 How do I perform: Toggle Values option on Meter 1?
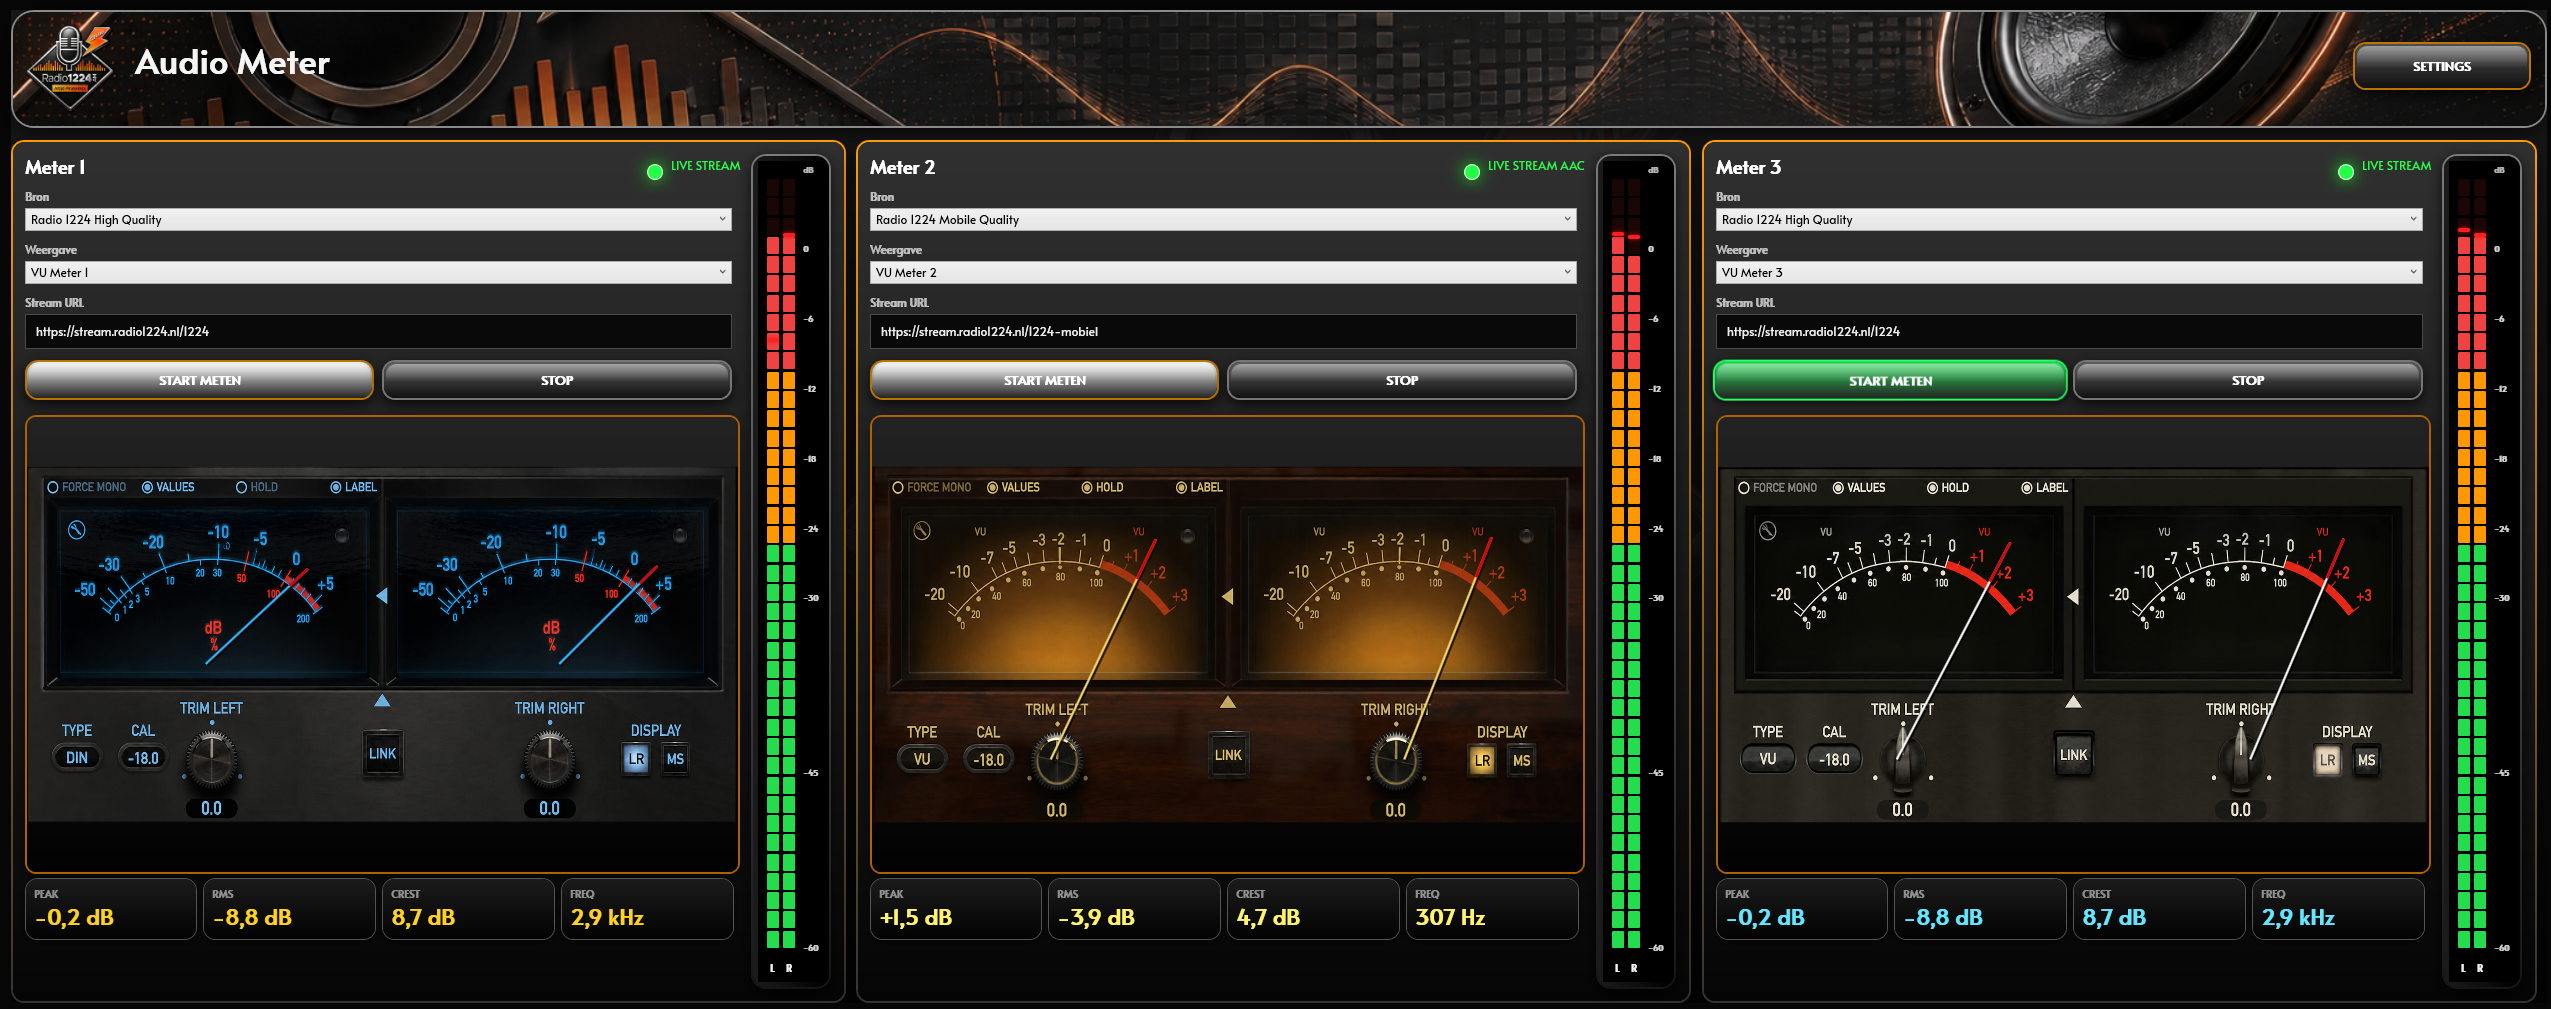168,487
